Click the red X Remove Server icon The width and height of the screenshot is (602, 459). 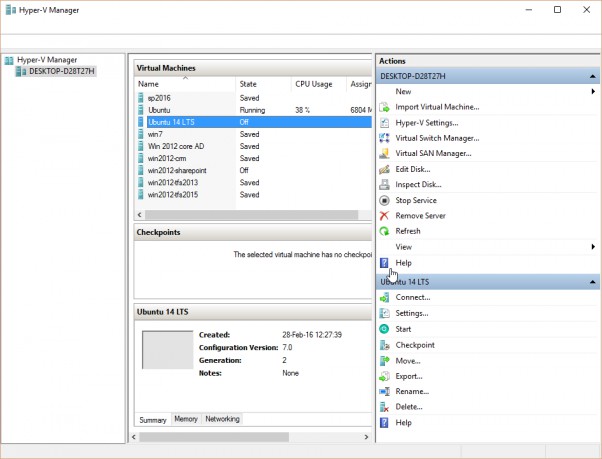[384, 216]
